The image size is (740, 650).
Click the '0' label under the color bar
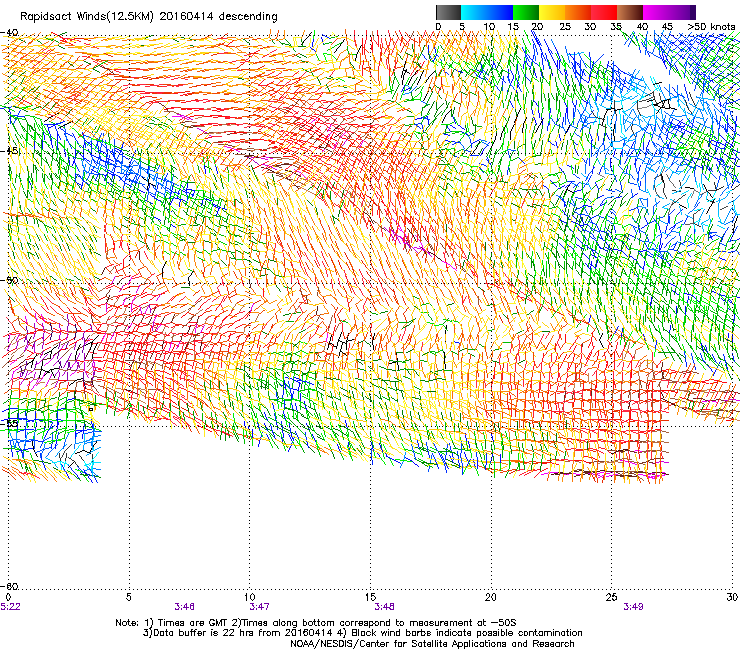click(x=438, y=27)
